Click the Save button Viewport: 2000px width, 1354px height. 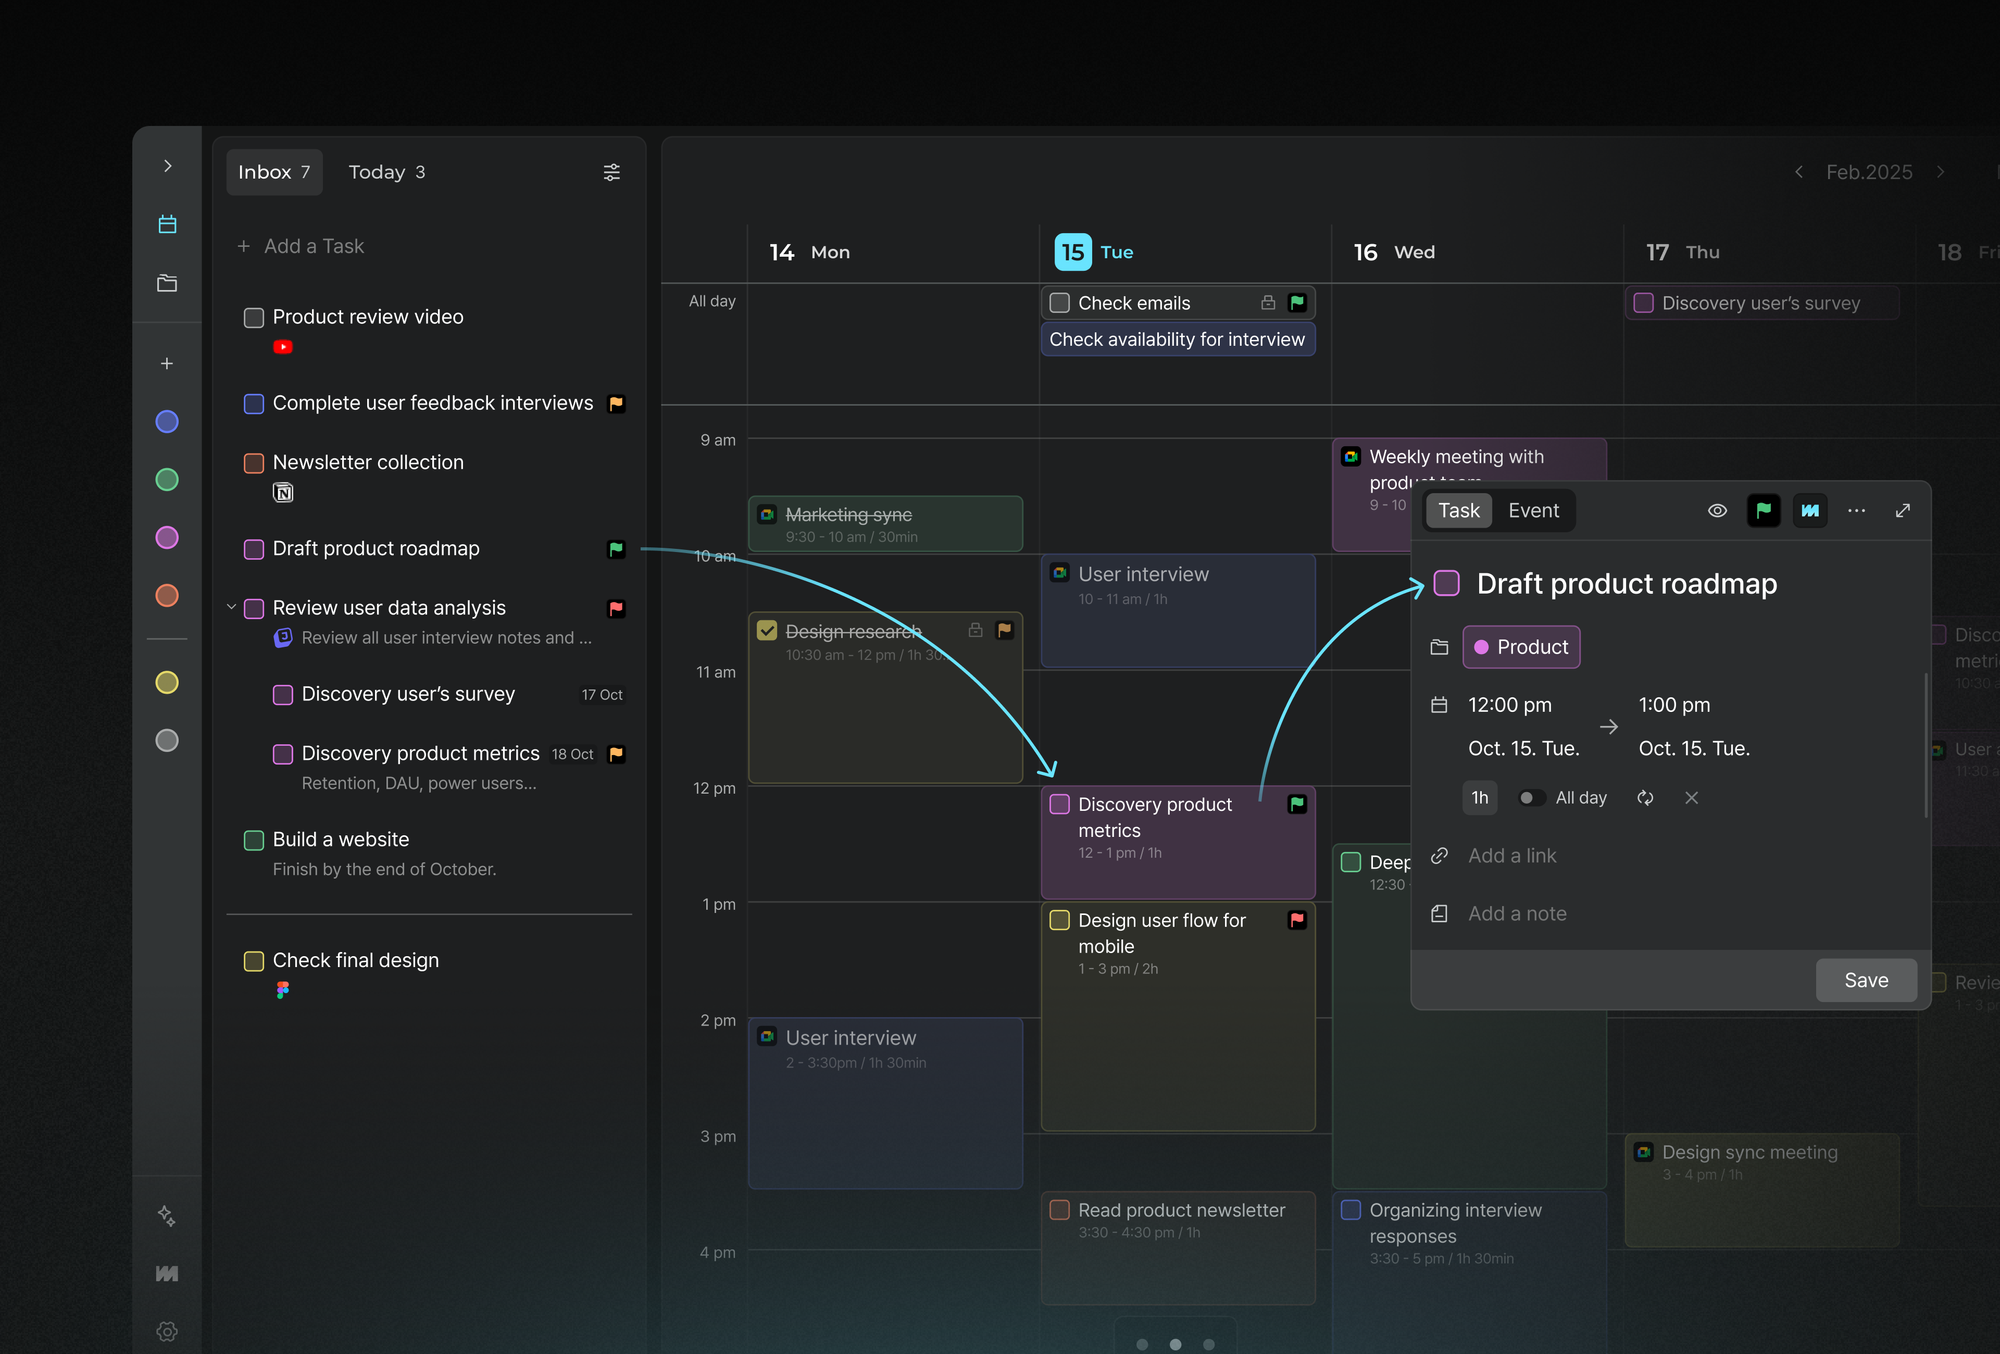point(1866,980)
